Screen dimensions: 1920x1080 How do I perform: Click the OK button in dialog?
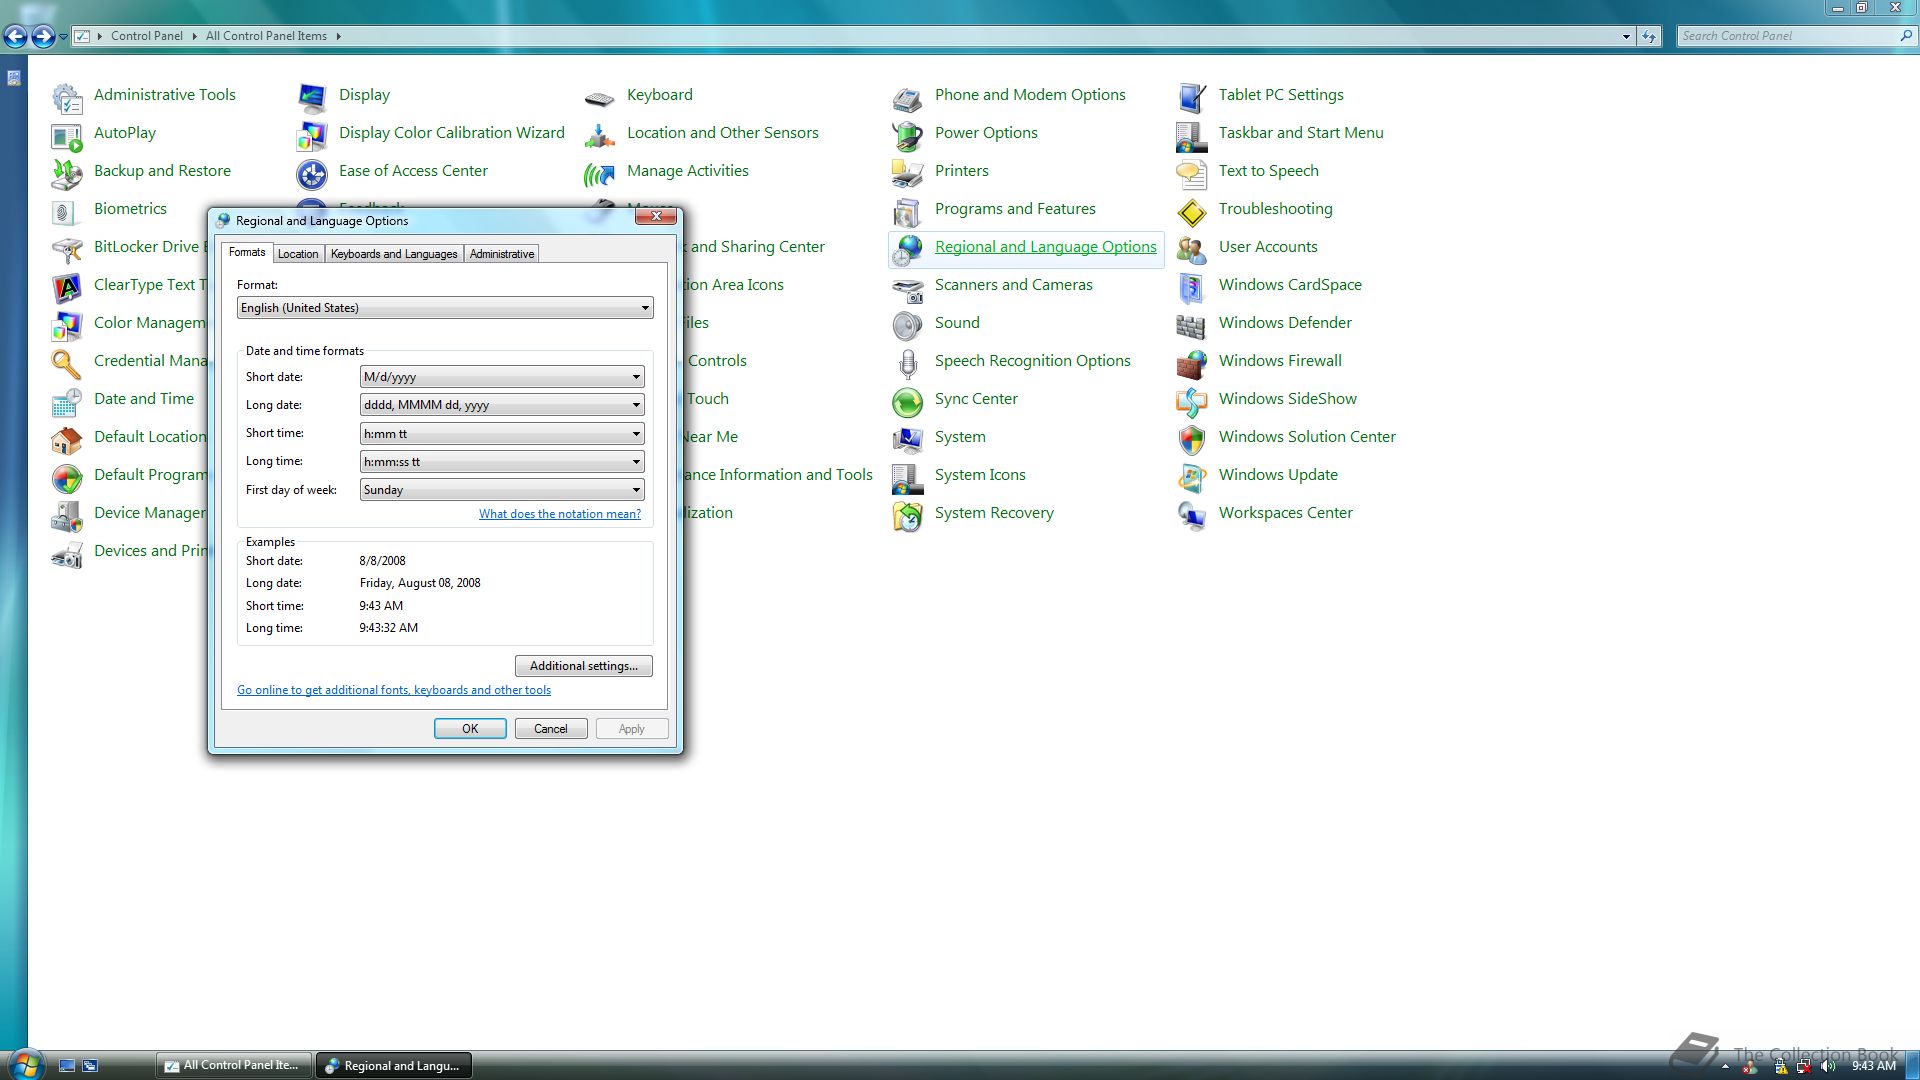(470, 729)
